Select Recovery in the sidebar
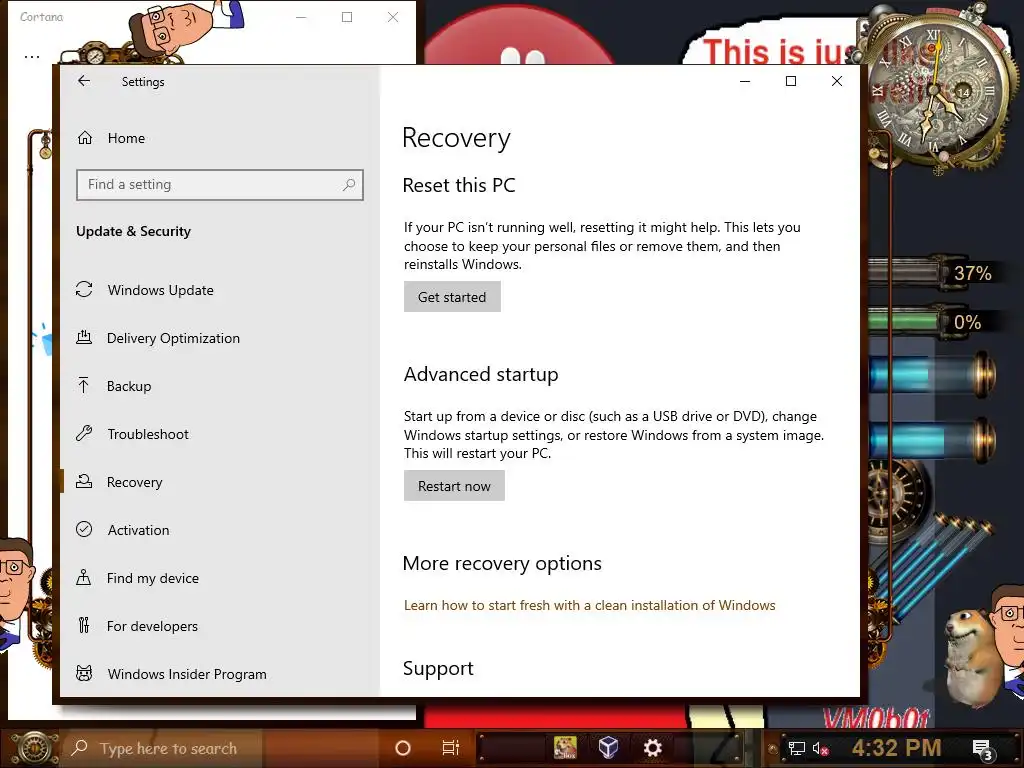The height and width of the screenshot is (768, 1024). pyautogui.click(x=135, y=482)
